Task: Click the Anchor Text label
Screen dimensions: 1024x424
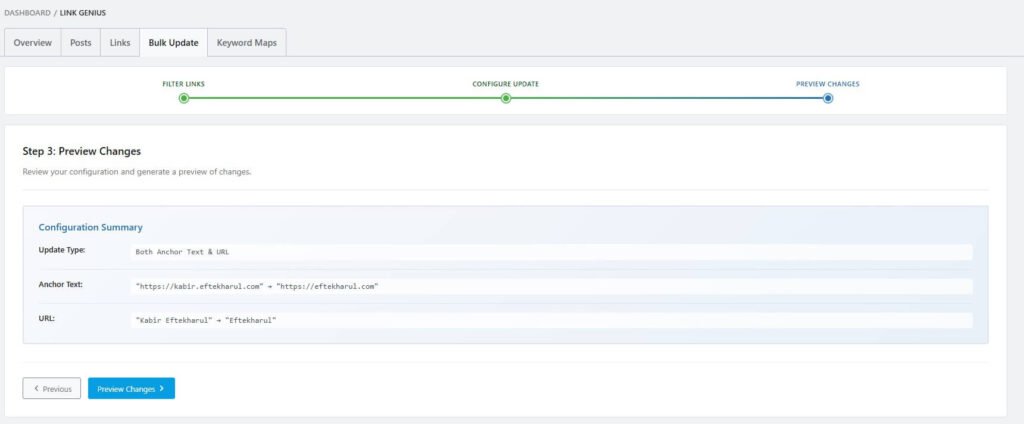Action: (x=61, y=284)
